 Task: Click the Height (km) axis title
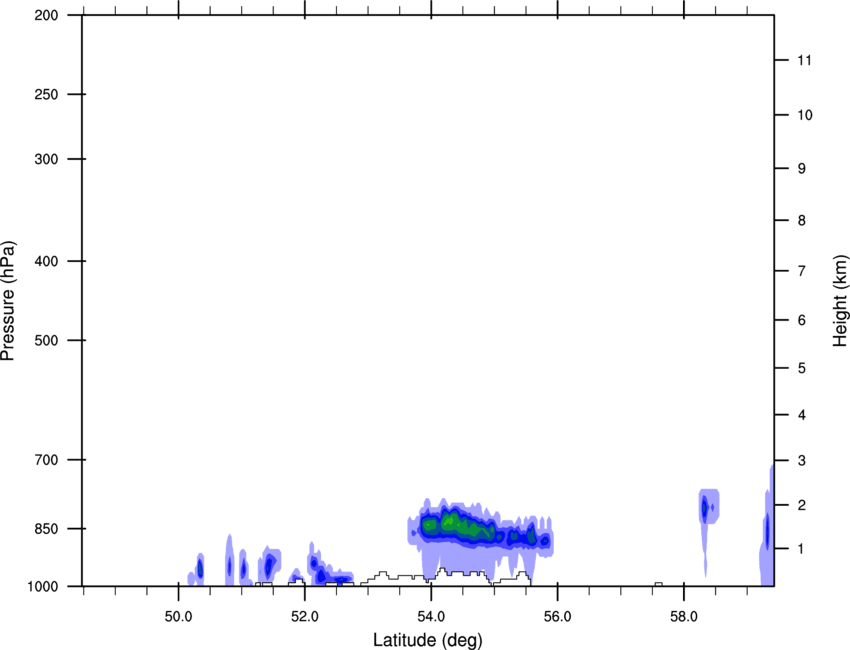pyautogui.click(x=840, y=300)
